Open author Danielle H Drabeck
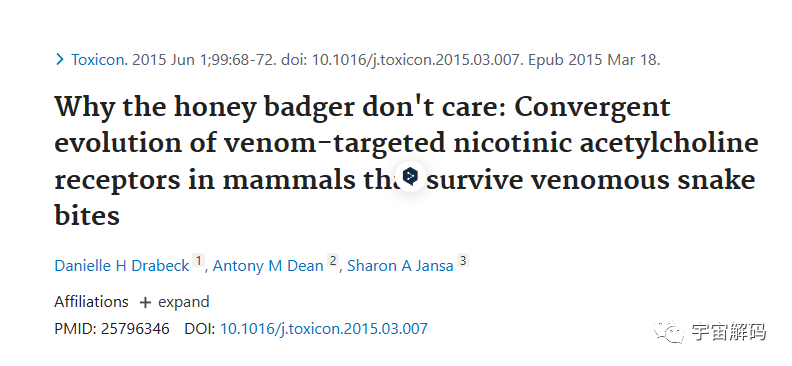This screenshot has width=792, height=366. (x=122, y=266)
